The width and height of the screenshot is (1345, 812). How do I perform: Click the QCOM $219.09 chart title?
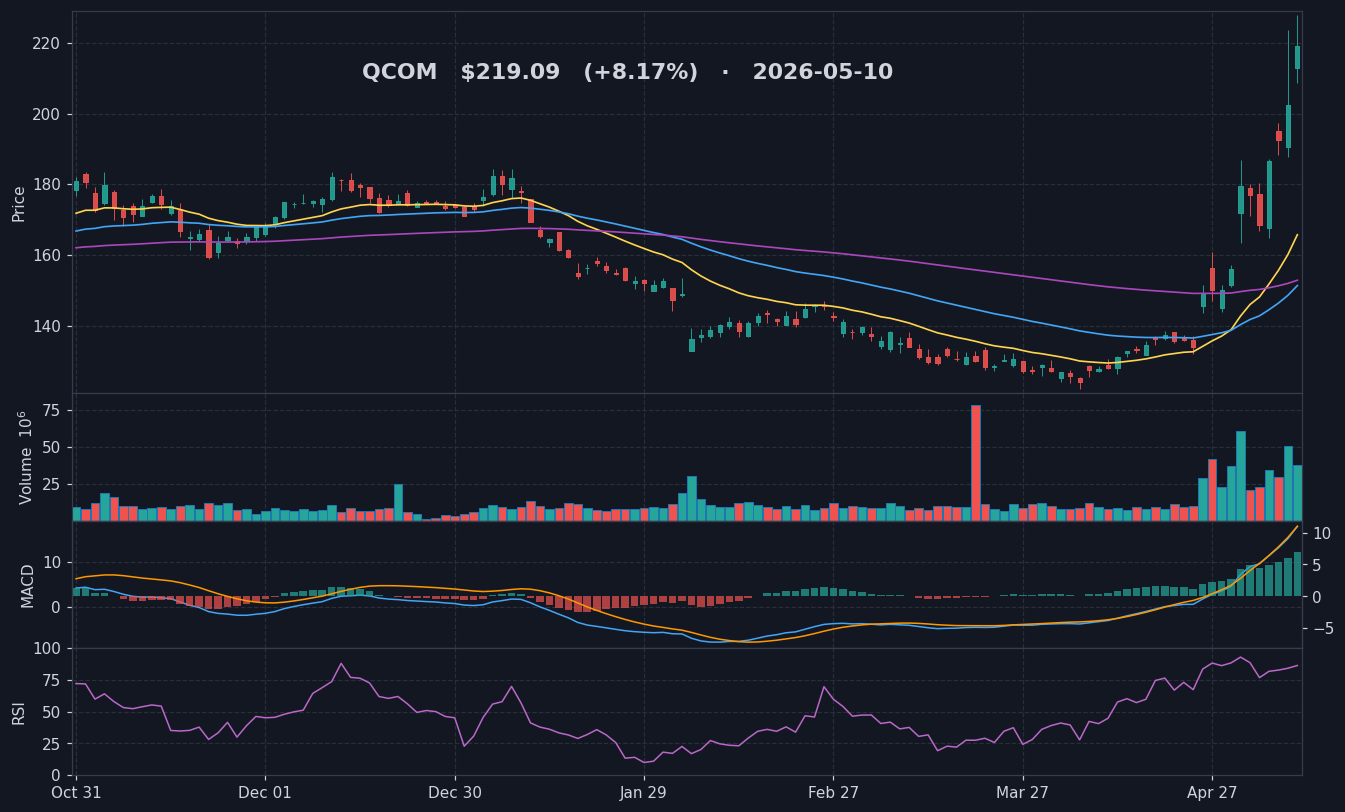coord(627,73)
